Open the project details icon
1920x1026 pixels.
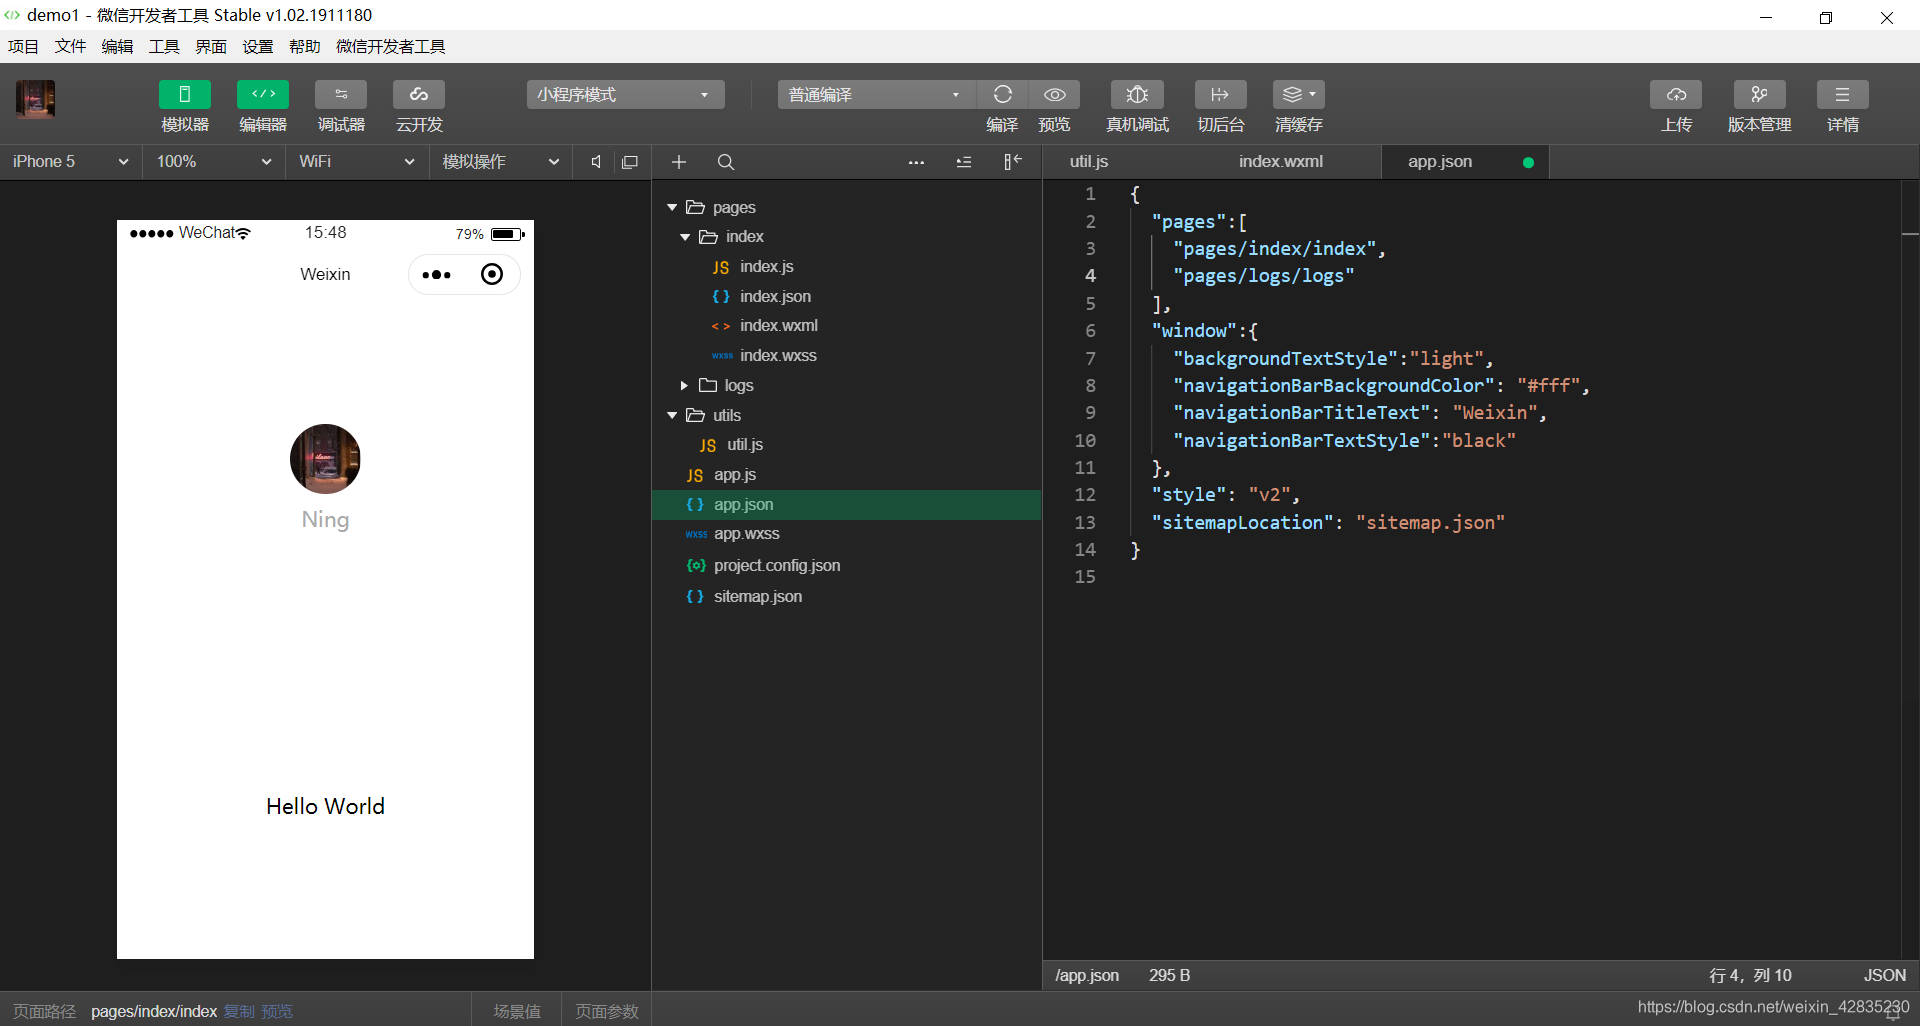tap(1843, 95)
